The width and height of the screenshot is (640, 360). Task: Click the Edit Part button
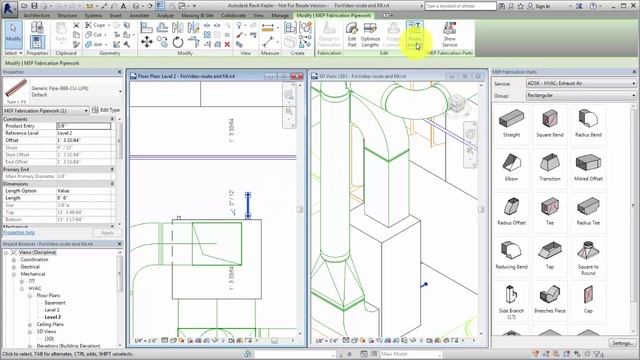(352, 35)
